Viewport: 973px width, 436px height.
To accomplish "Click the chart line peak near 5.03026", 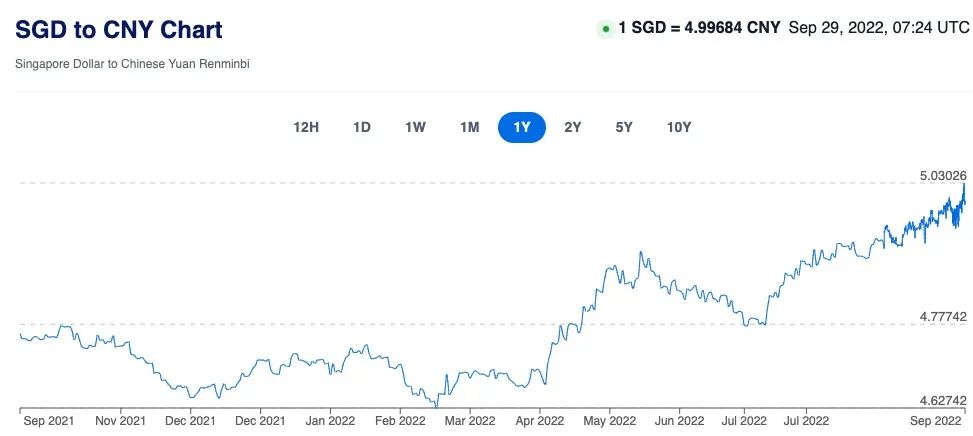I will 964,185.
